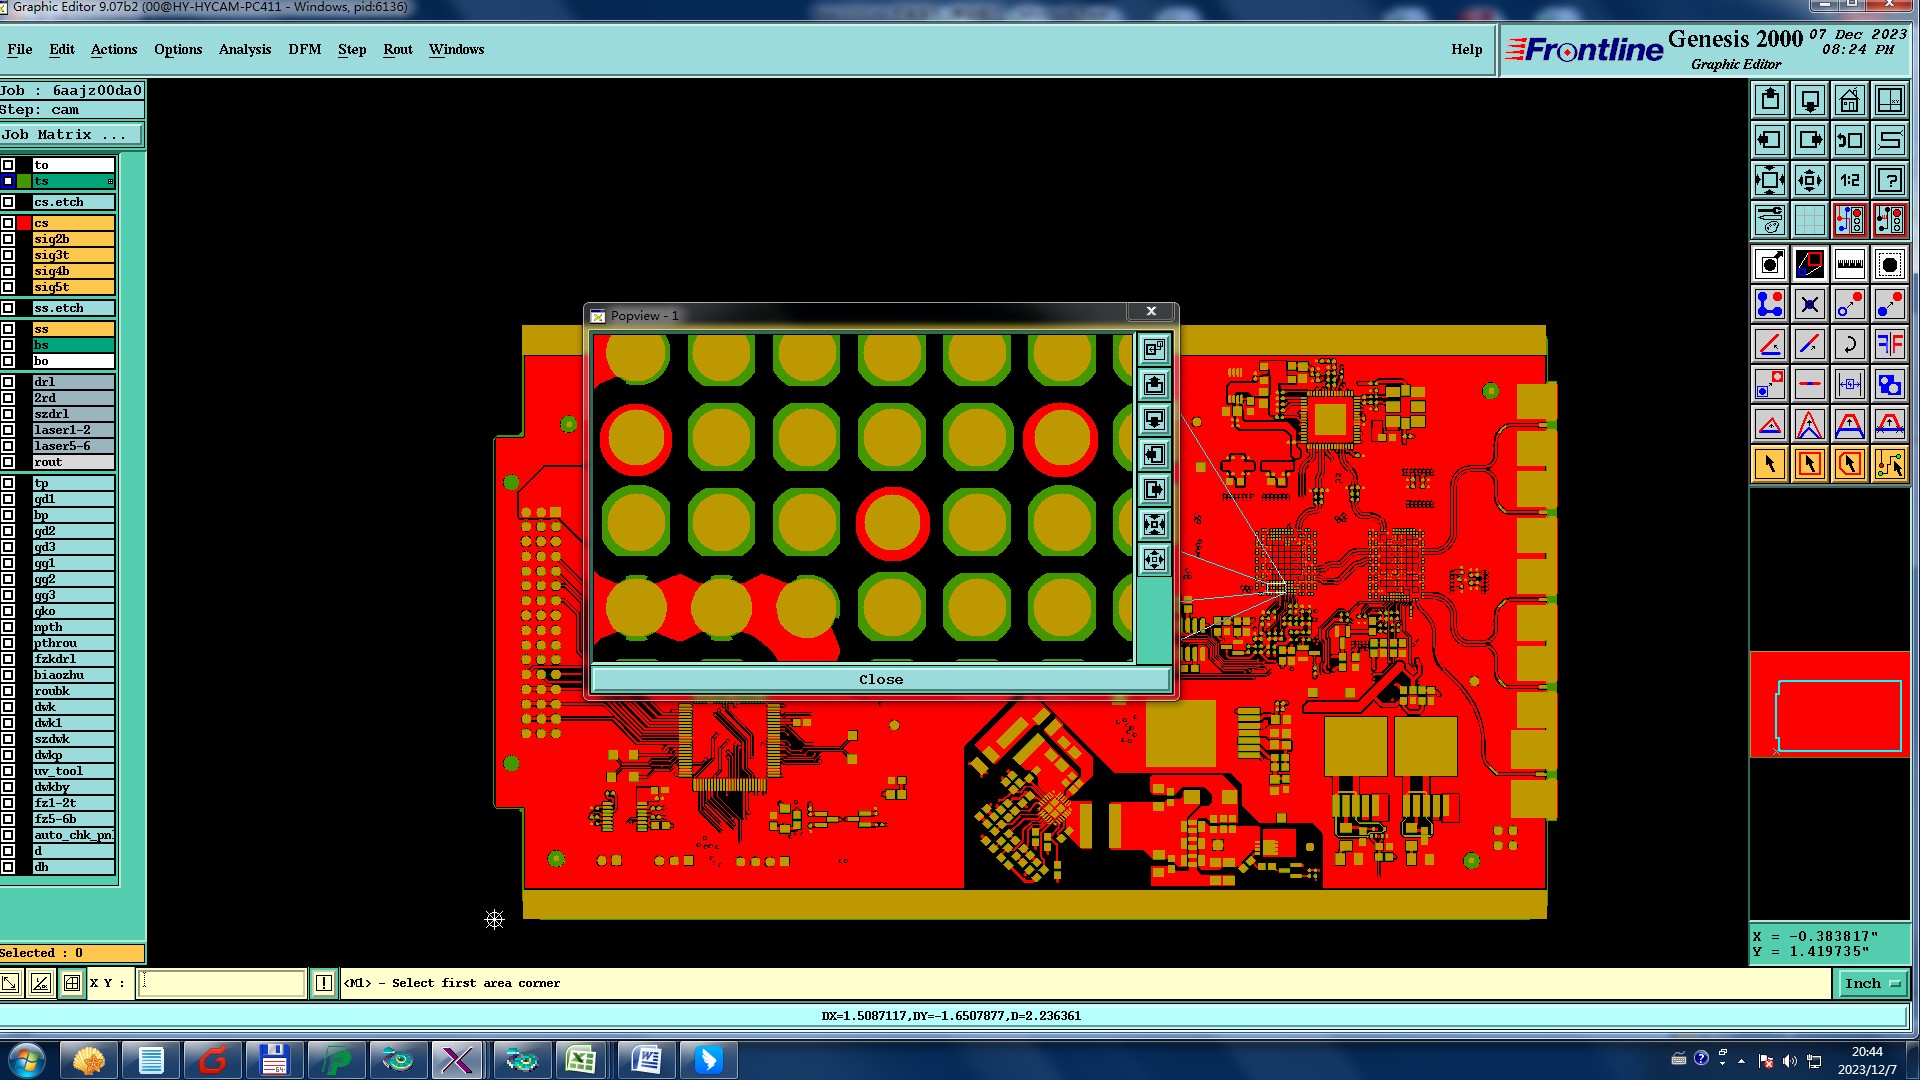Click the 1:2 zoom scale icon
This screenshot has height=1080, width=1920.
click(1849, 180)
